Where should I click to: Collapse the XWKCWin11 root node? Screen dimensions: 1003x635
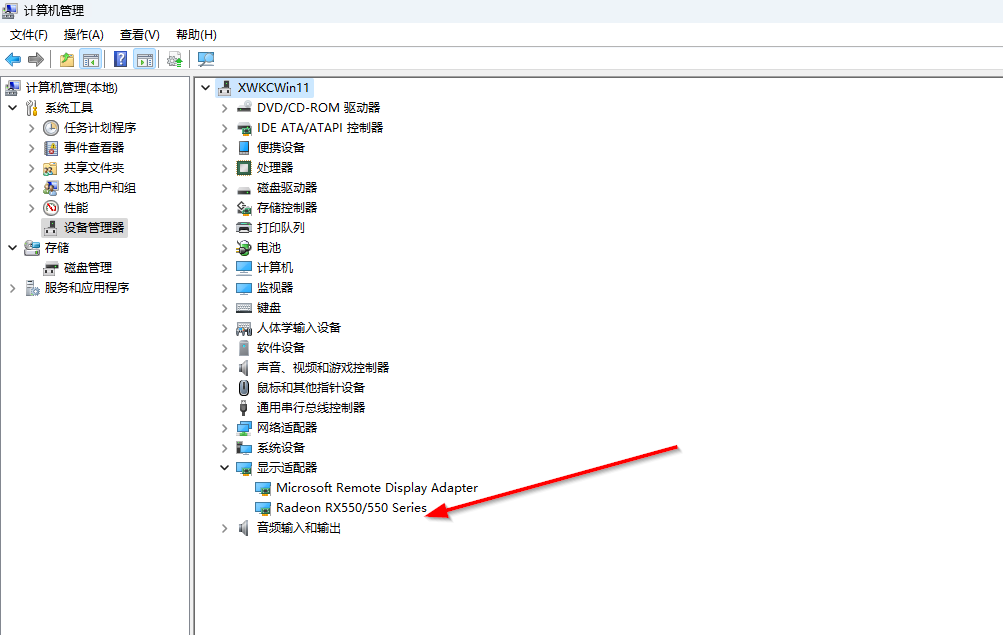(205, 88)
